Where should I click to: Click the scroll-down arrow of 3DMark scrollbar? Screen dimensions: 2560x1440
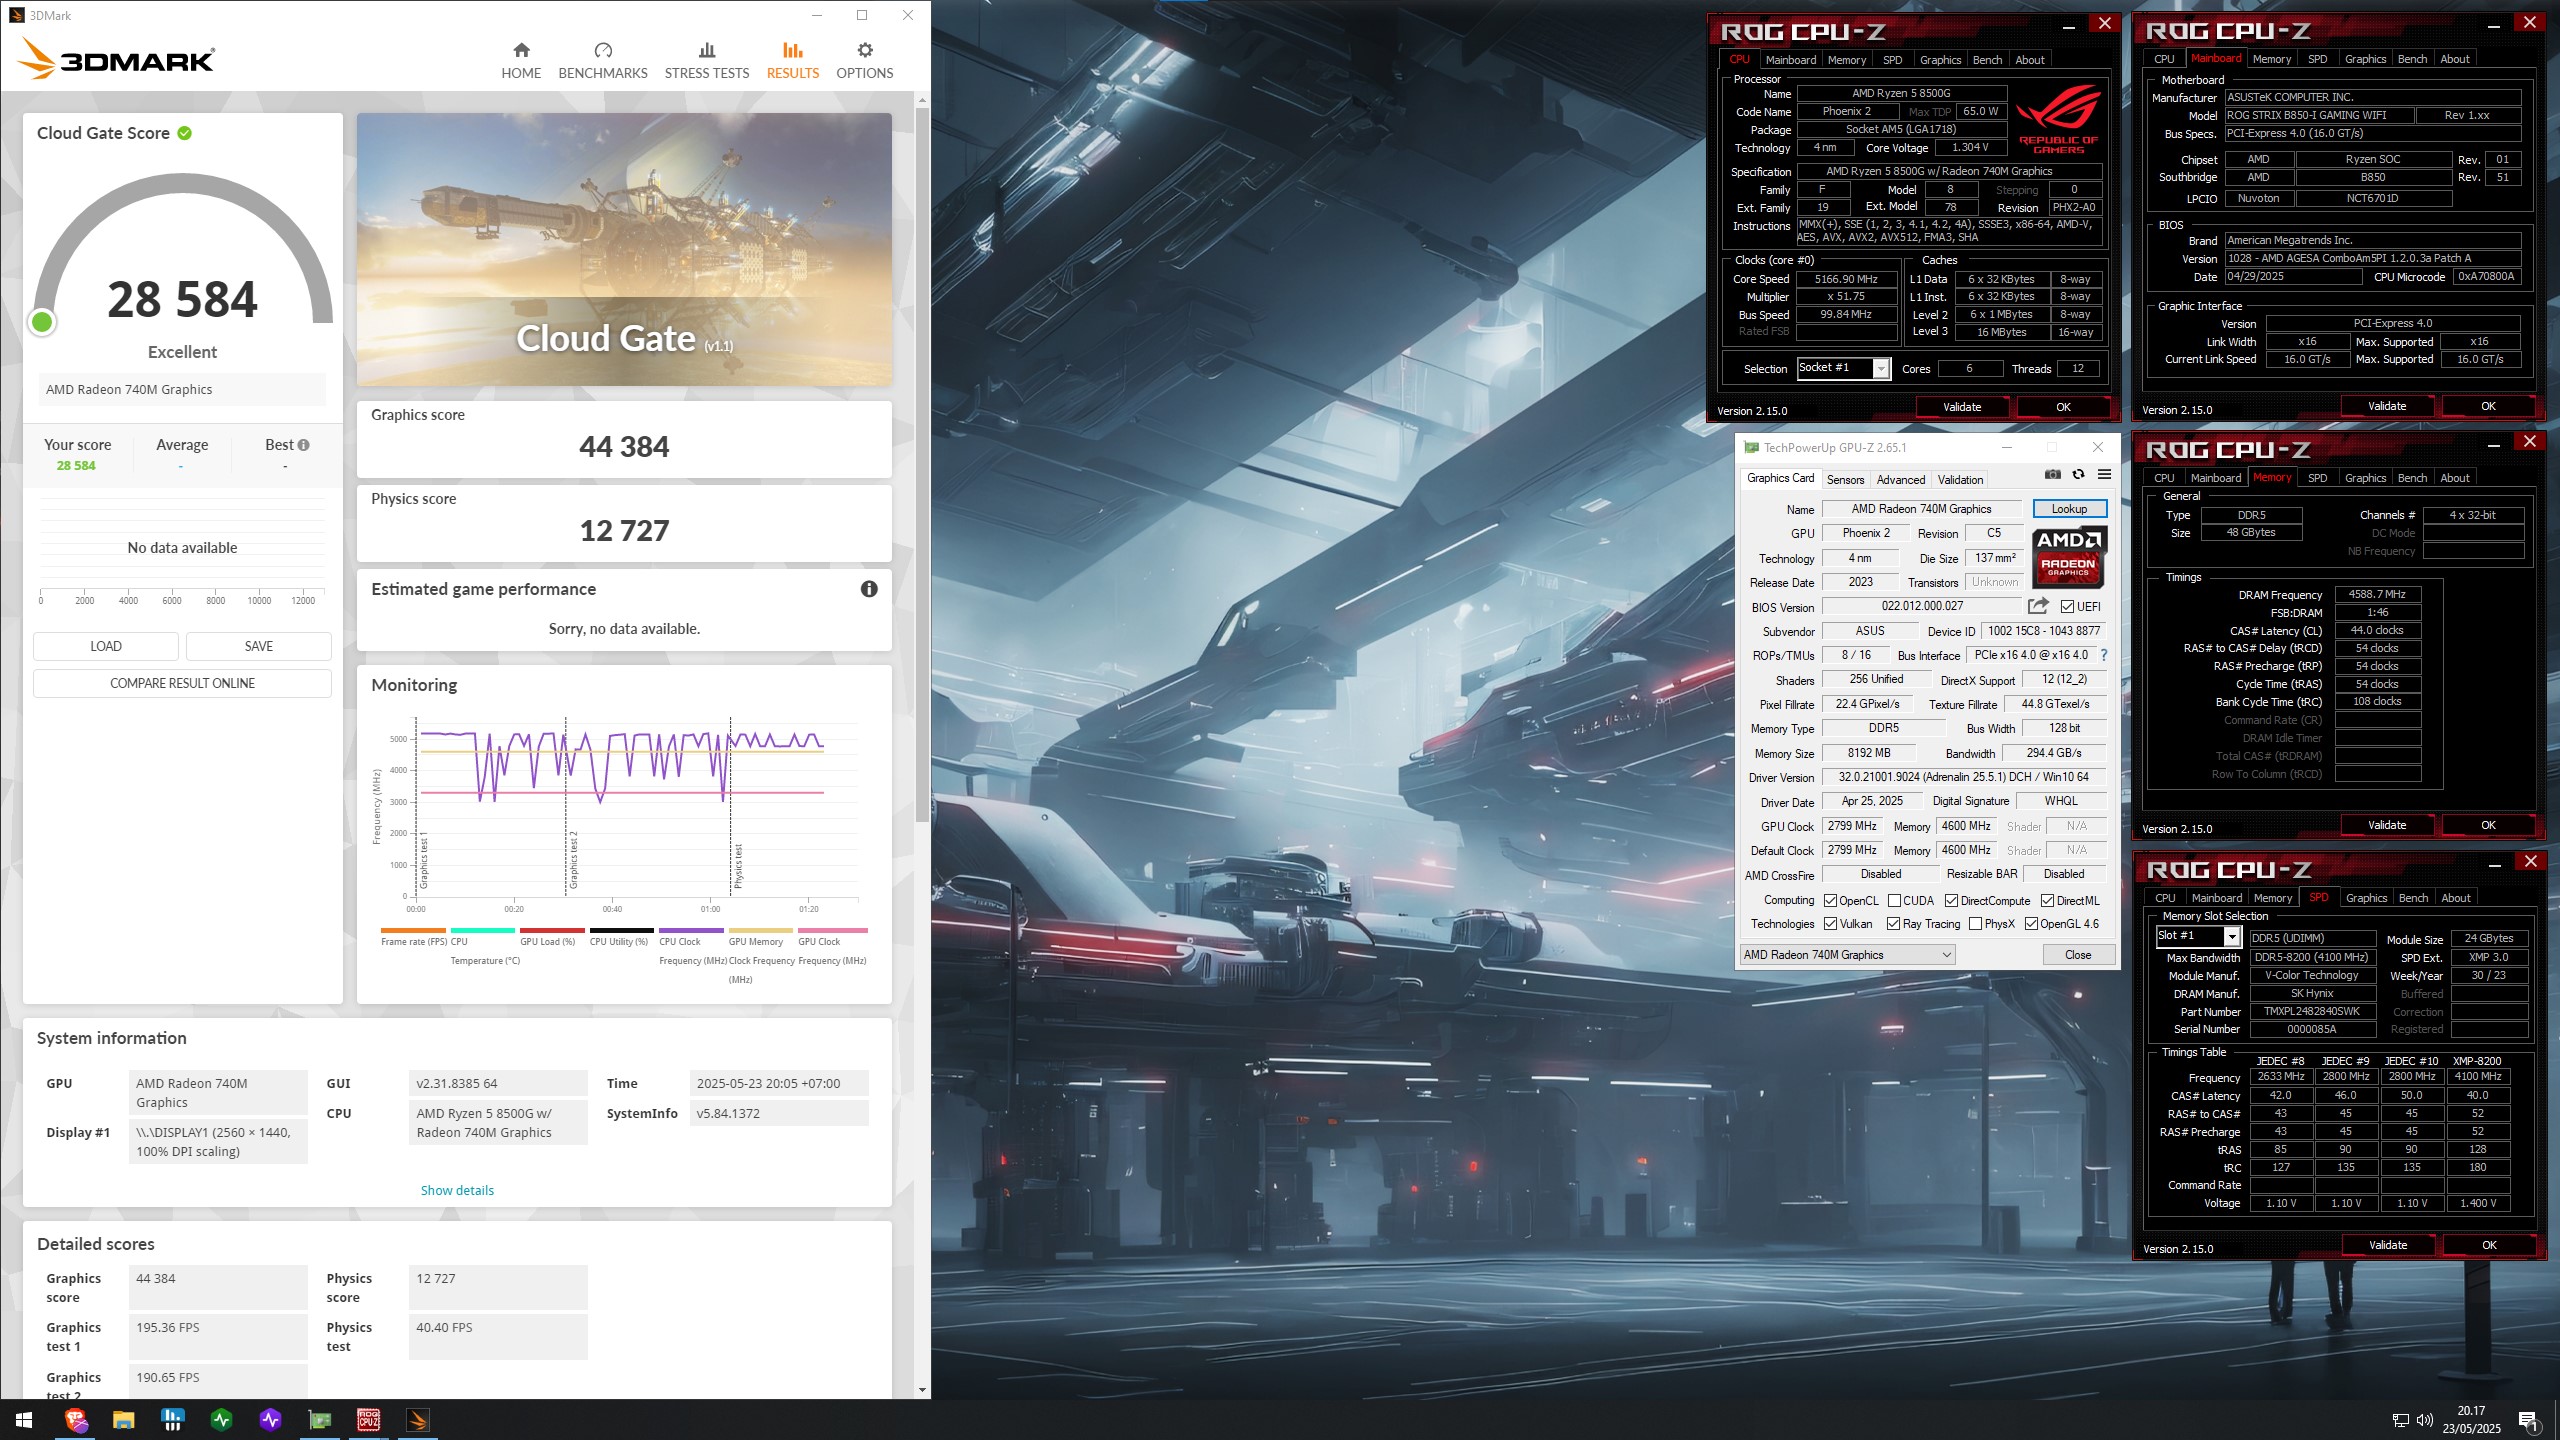pos(922,1389)
